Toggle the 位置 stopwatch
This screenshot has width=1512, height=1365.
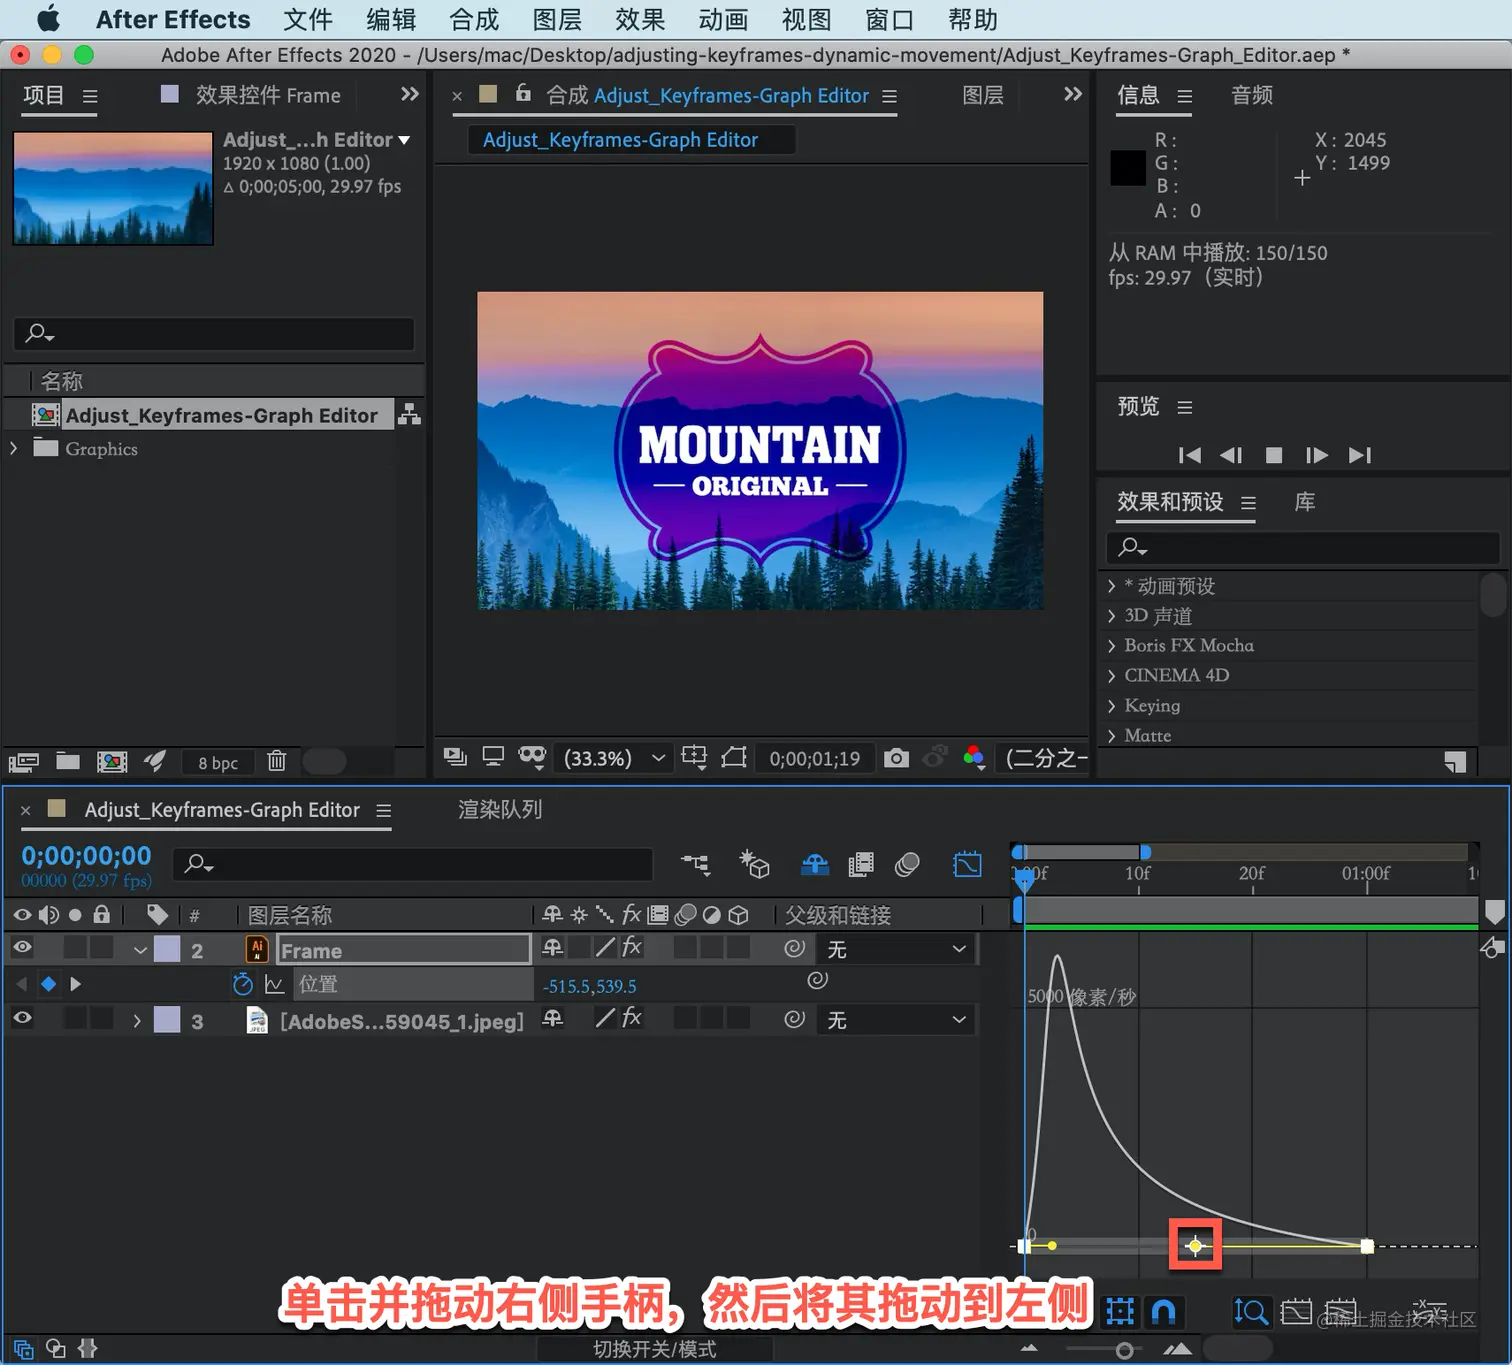242,984
